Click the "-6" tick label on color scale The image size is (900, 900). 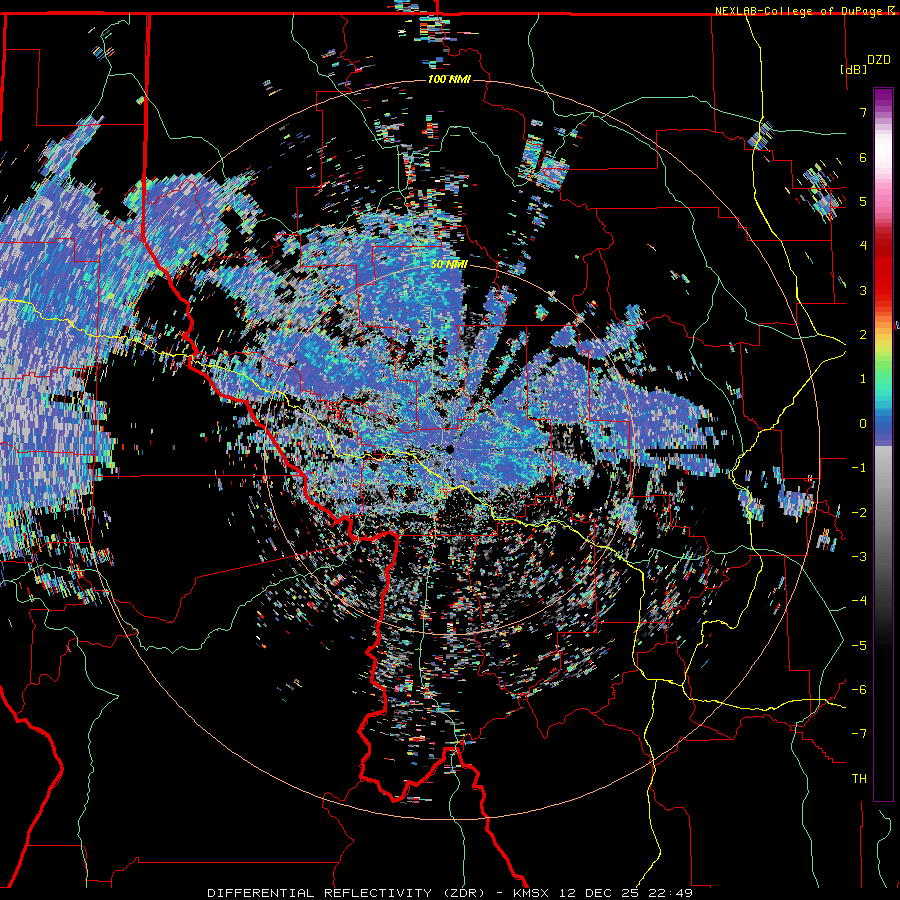click(x=859, y=690)
